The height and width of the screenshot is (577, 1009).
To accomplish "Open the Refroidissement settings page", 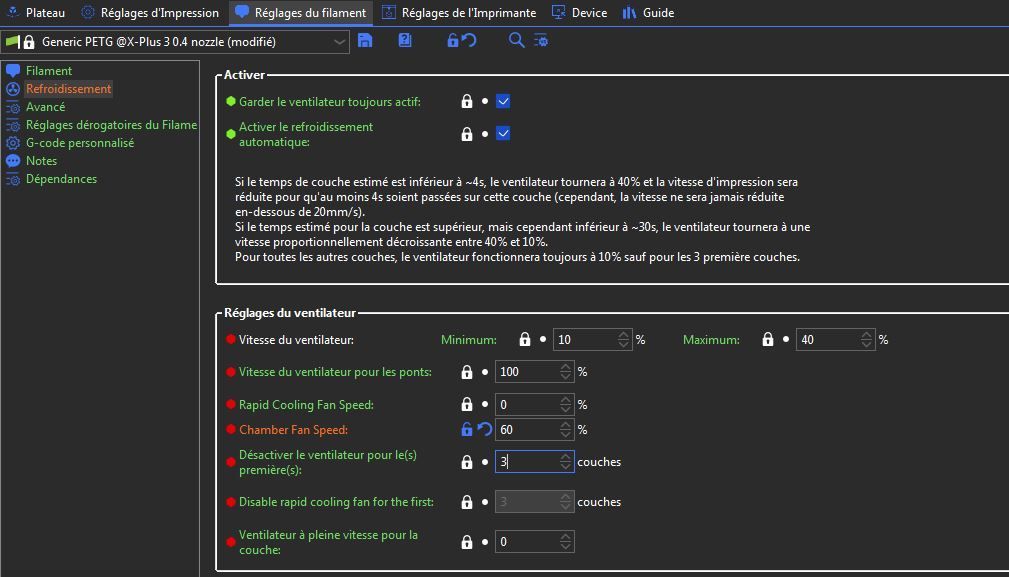I will [68, 89].
